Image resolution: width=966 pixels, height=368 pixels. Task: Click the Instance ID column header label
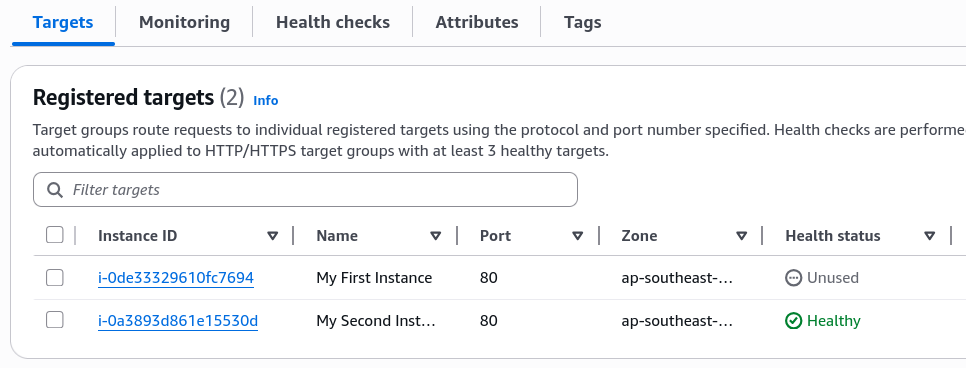[x=137, y=235]
